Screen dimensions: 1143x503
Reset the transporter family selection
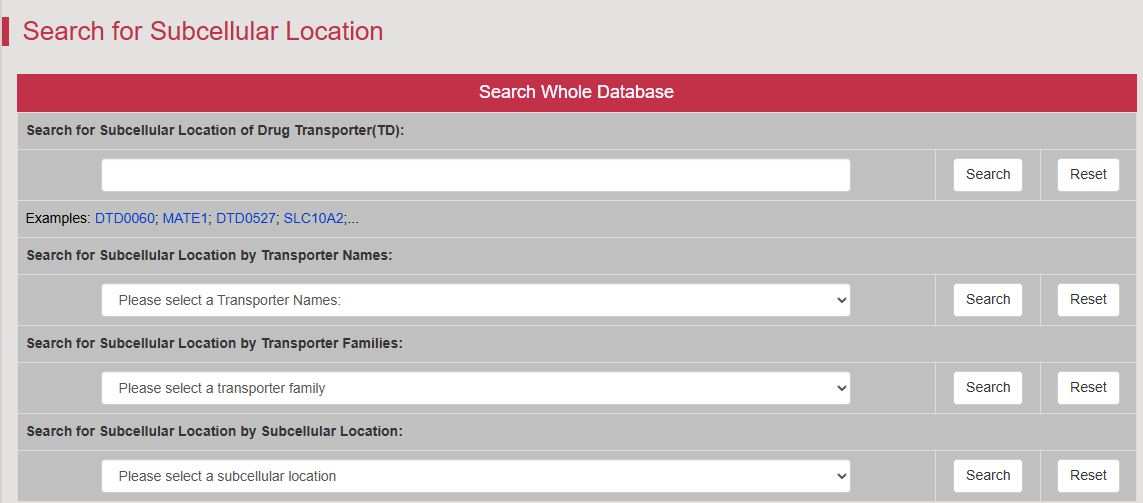click(x=1088, y=388)
